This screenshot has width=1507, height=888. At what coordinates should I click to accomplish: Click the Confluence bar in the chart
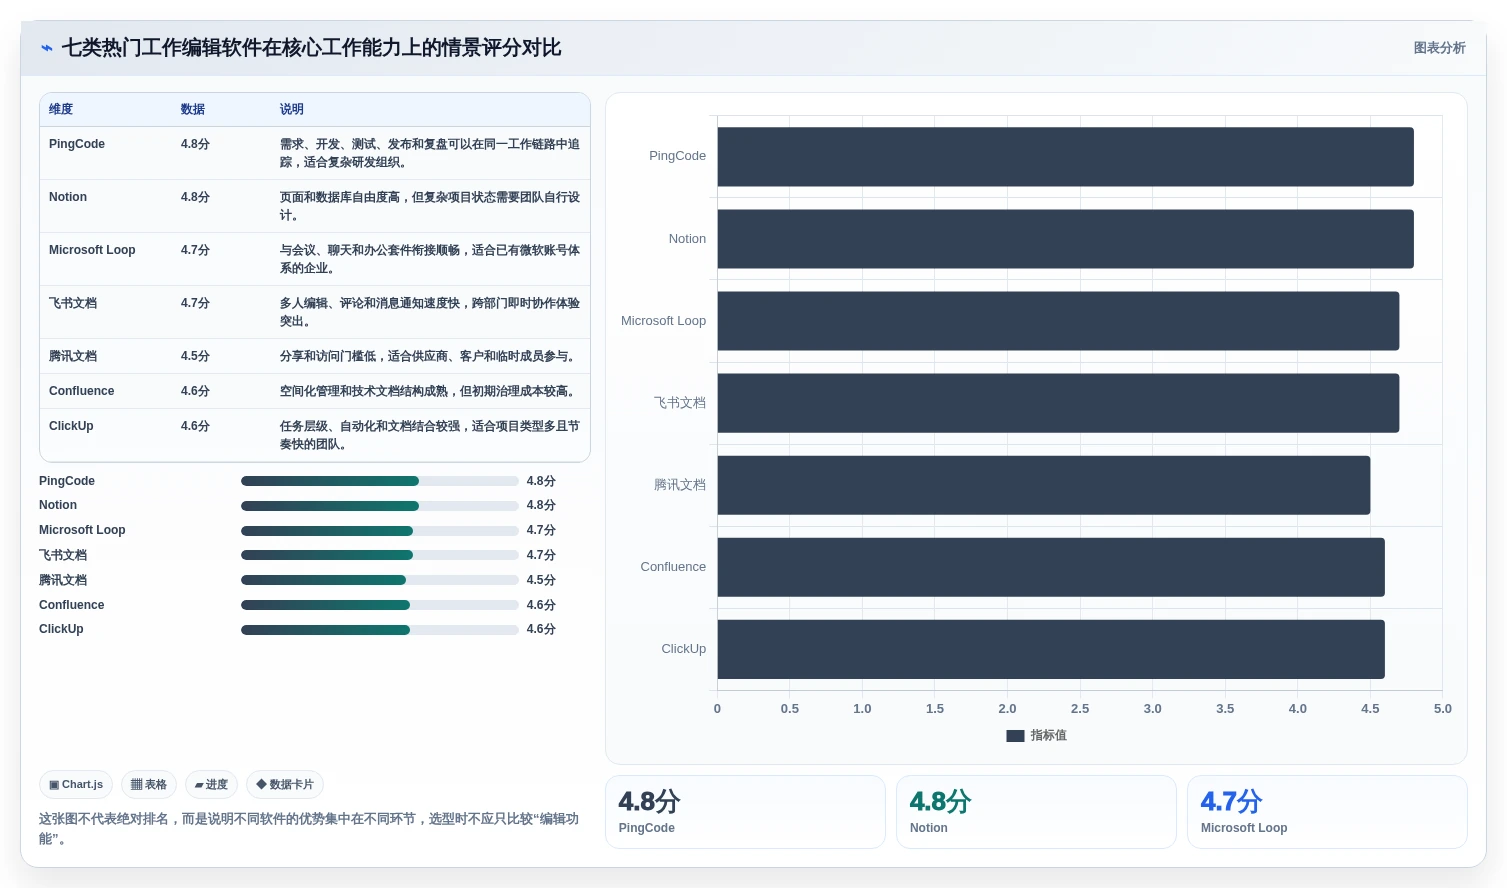coord(1051,567)
